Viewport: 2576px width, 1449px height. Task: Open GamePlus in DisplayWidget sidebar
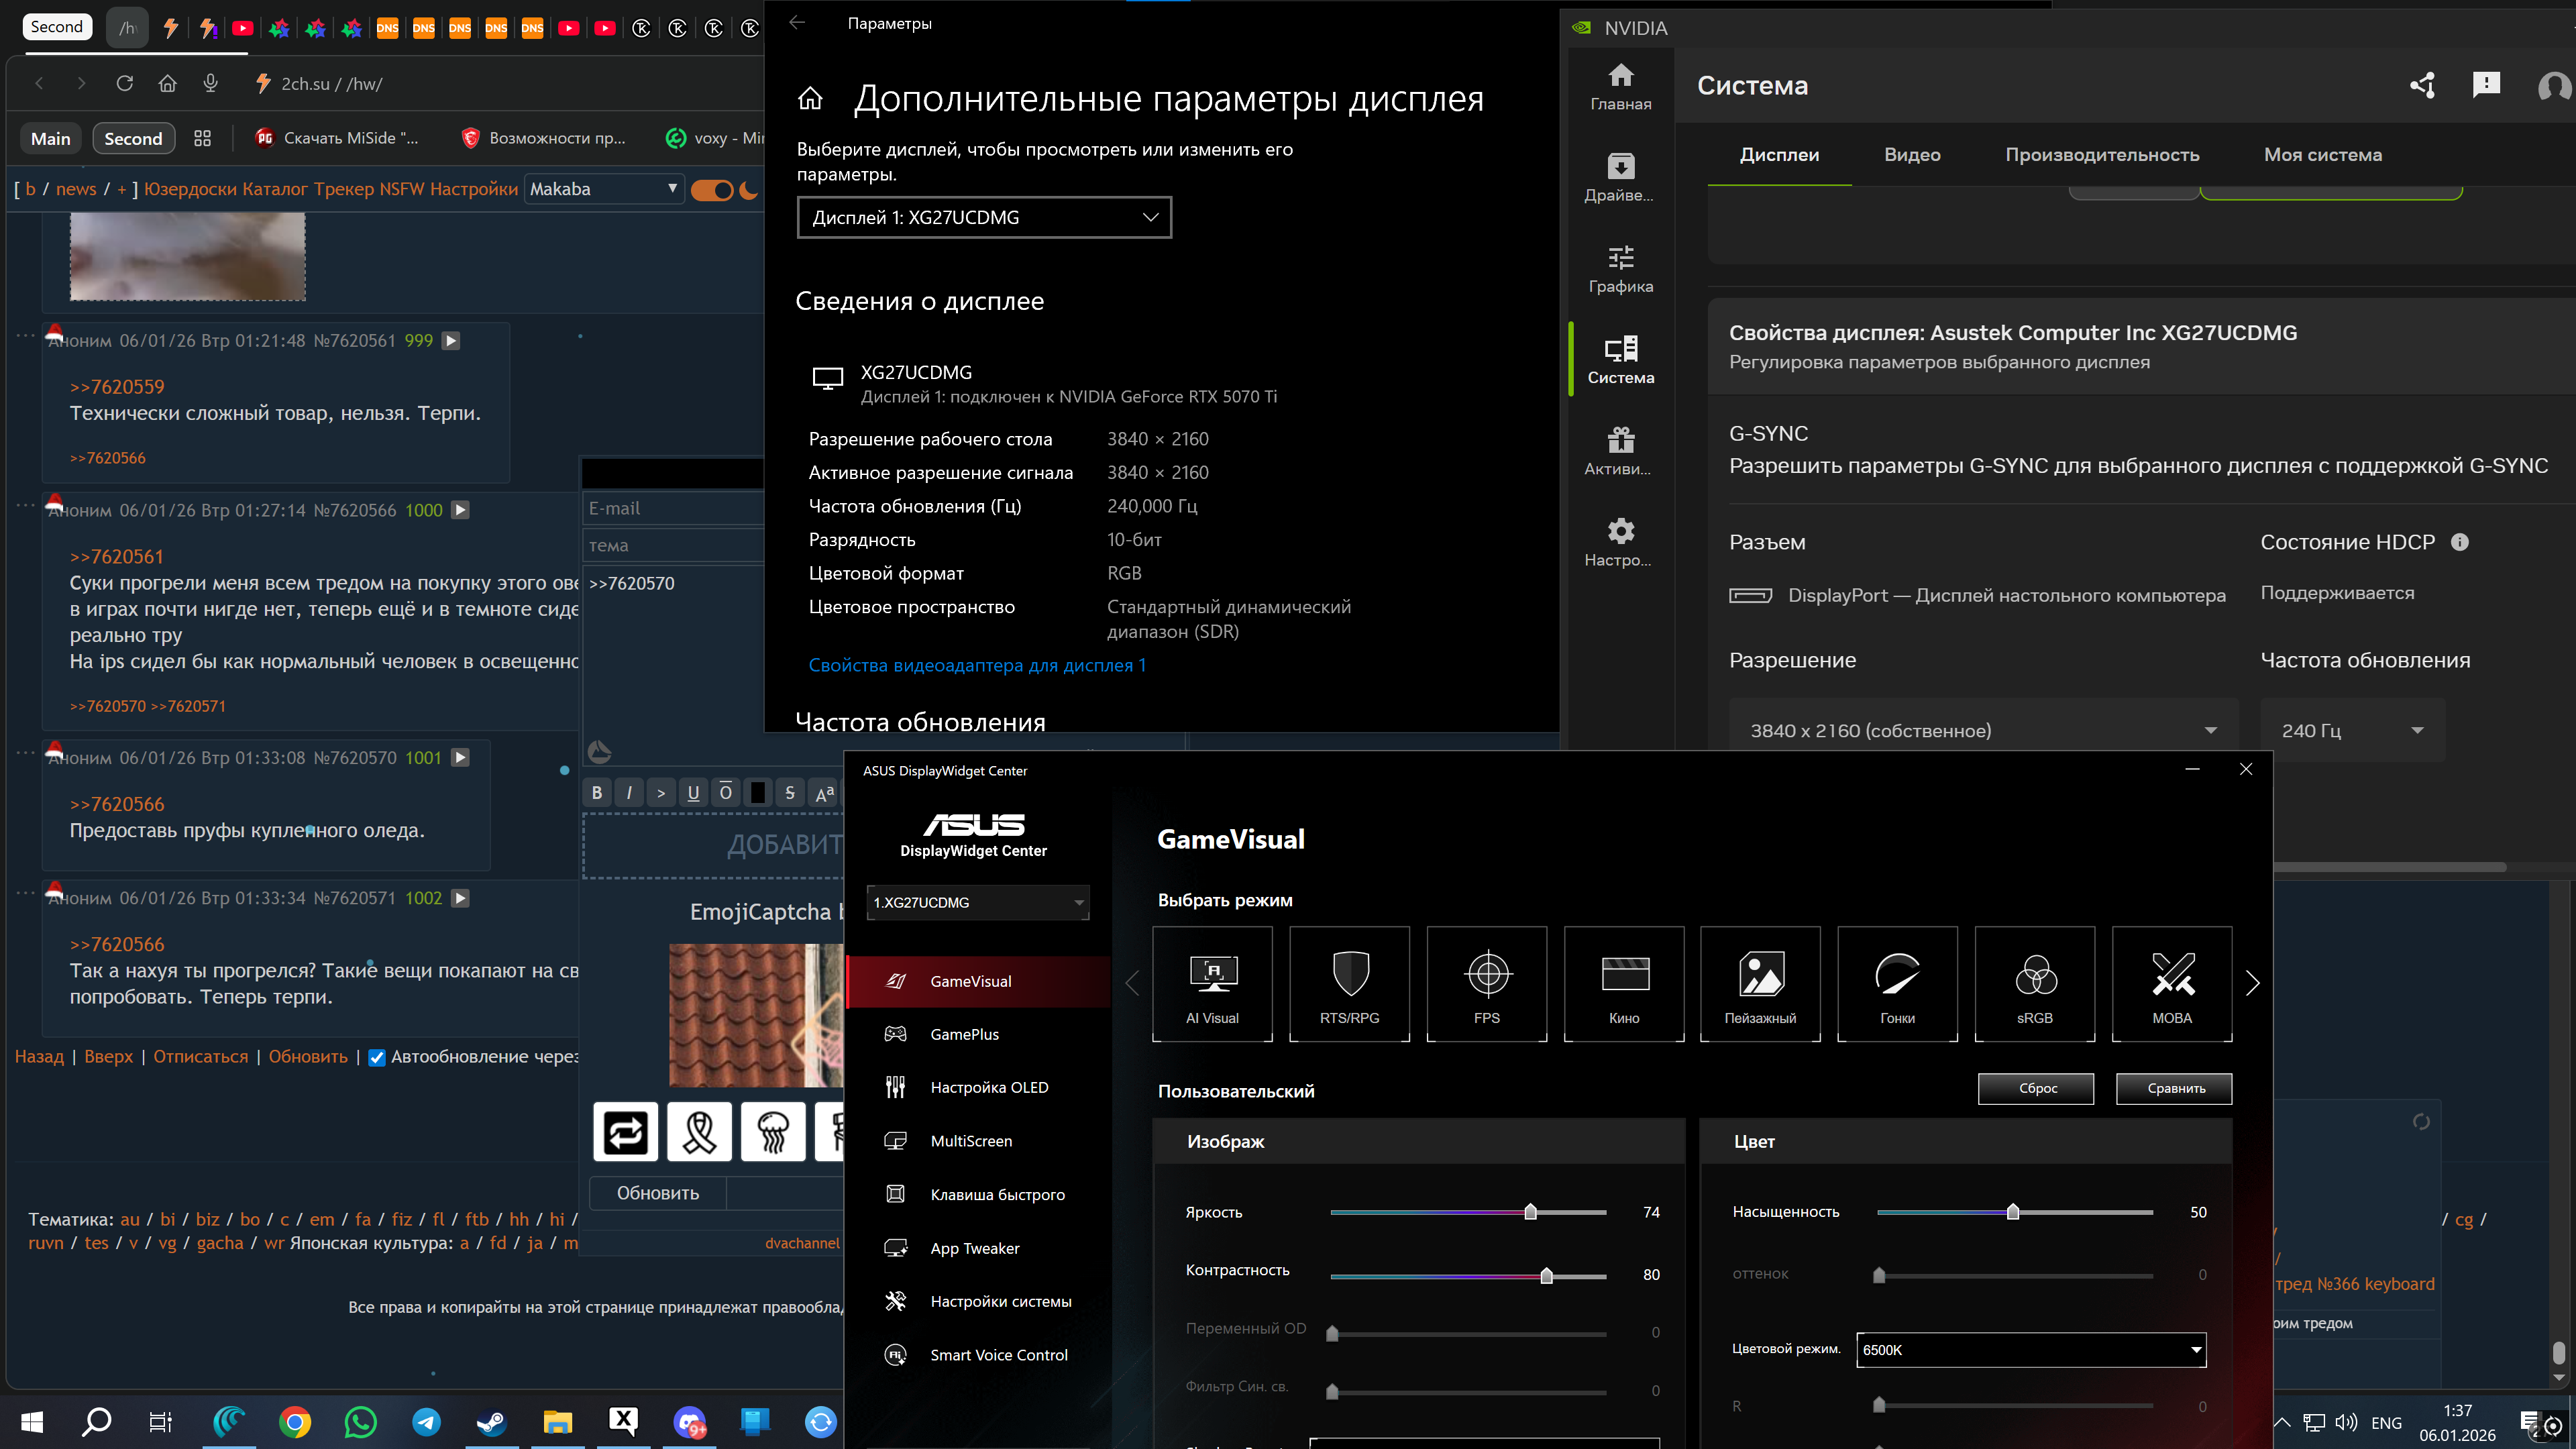point(964,1034)
